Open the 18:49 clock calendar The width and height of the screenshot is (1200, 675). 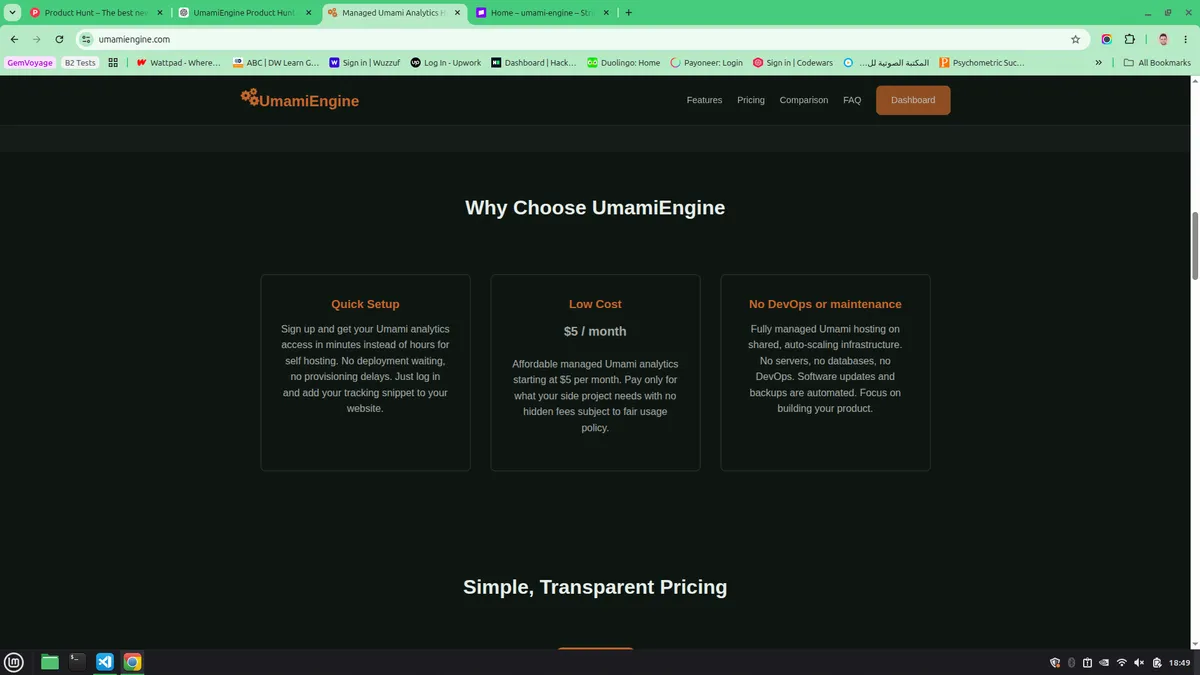point(1180,662)
